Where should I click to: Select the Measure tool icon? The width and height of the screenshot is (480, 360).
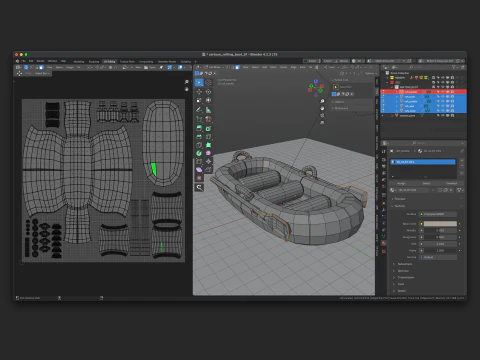pos(209,110)
